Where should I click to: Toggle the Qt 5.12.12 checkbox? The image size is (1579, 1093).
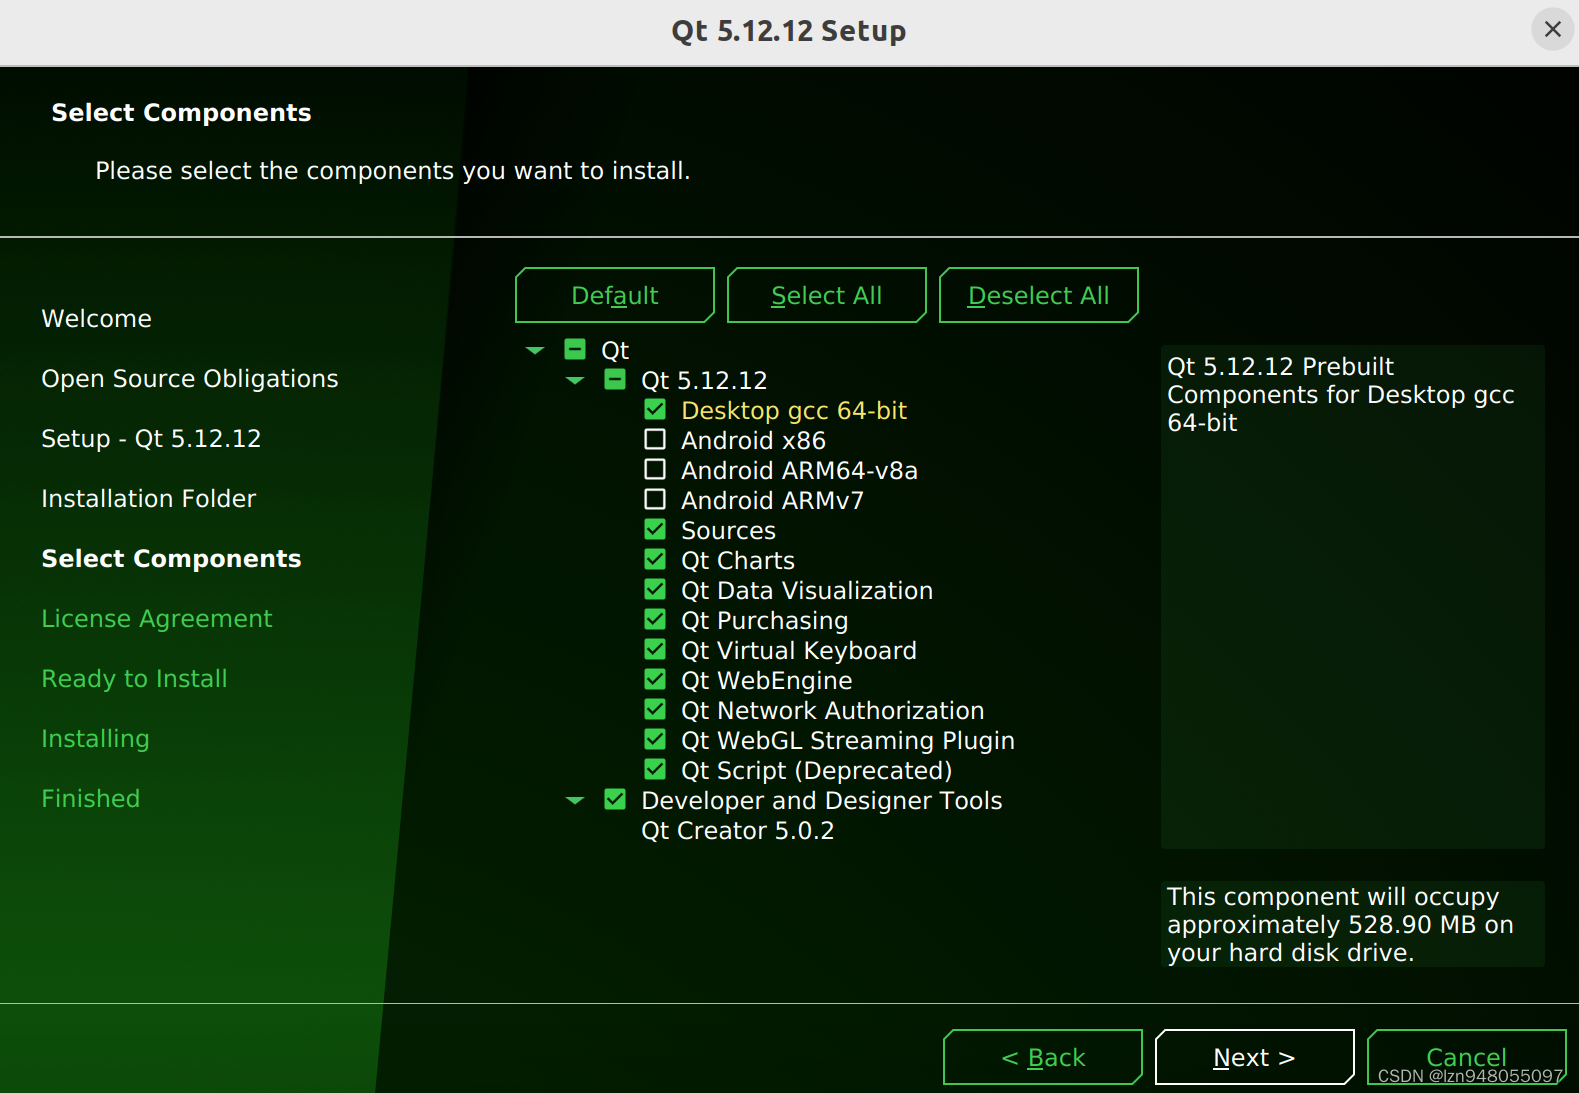click(615, 379)
